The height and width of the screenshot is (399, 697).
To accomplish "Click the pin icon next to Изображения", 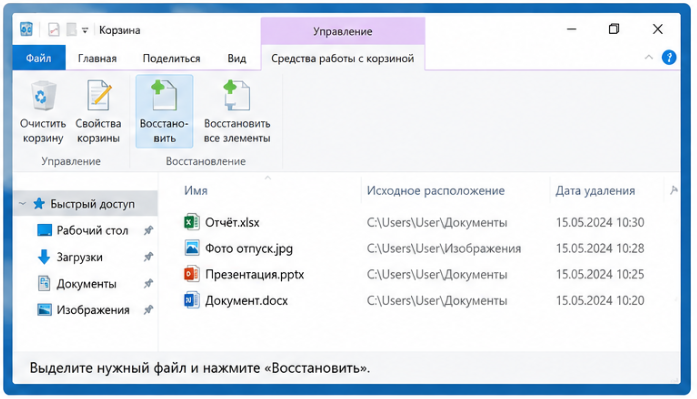I will pos(148,310).
